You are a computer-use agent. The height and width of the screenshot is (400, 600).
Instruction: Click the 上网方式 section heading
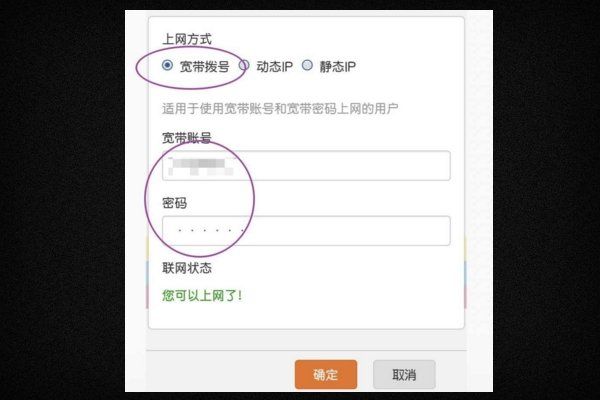pyautogui.click(x=187, y=39)
